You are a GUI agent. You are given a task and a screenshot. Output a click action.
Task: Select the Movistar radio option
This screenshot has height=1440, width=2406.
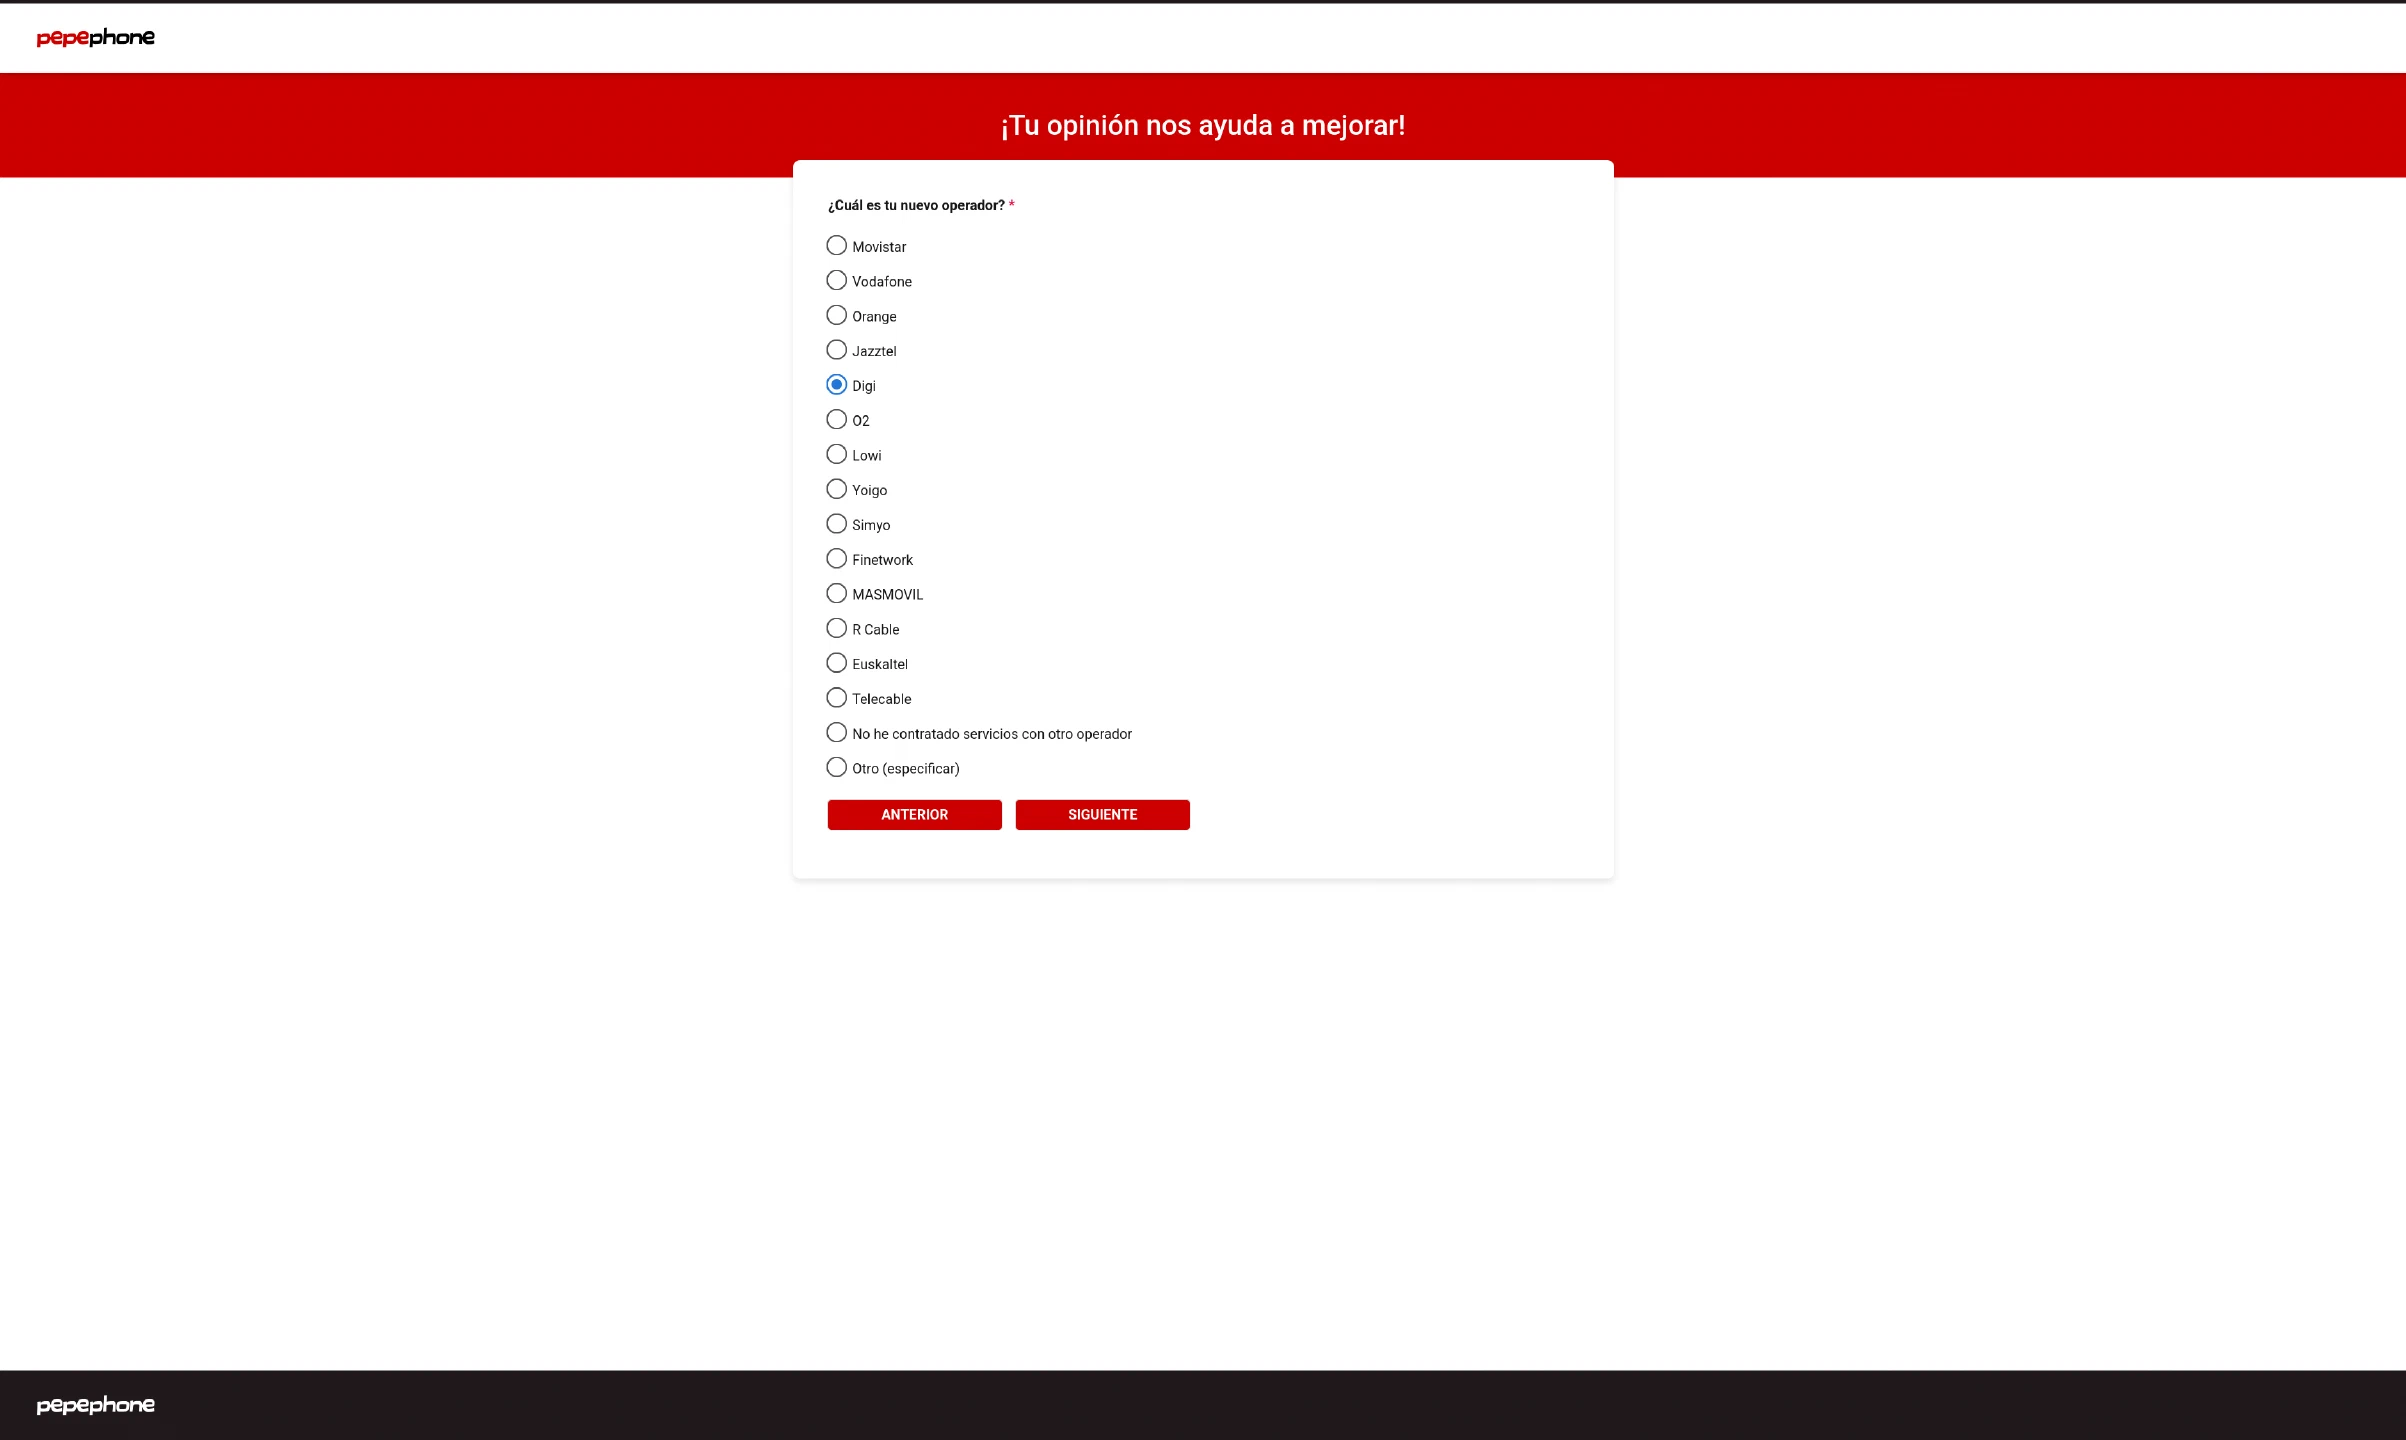pos(837,246)
